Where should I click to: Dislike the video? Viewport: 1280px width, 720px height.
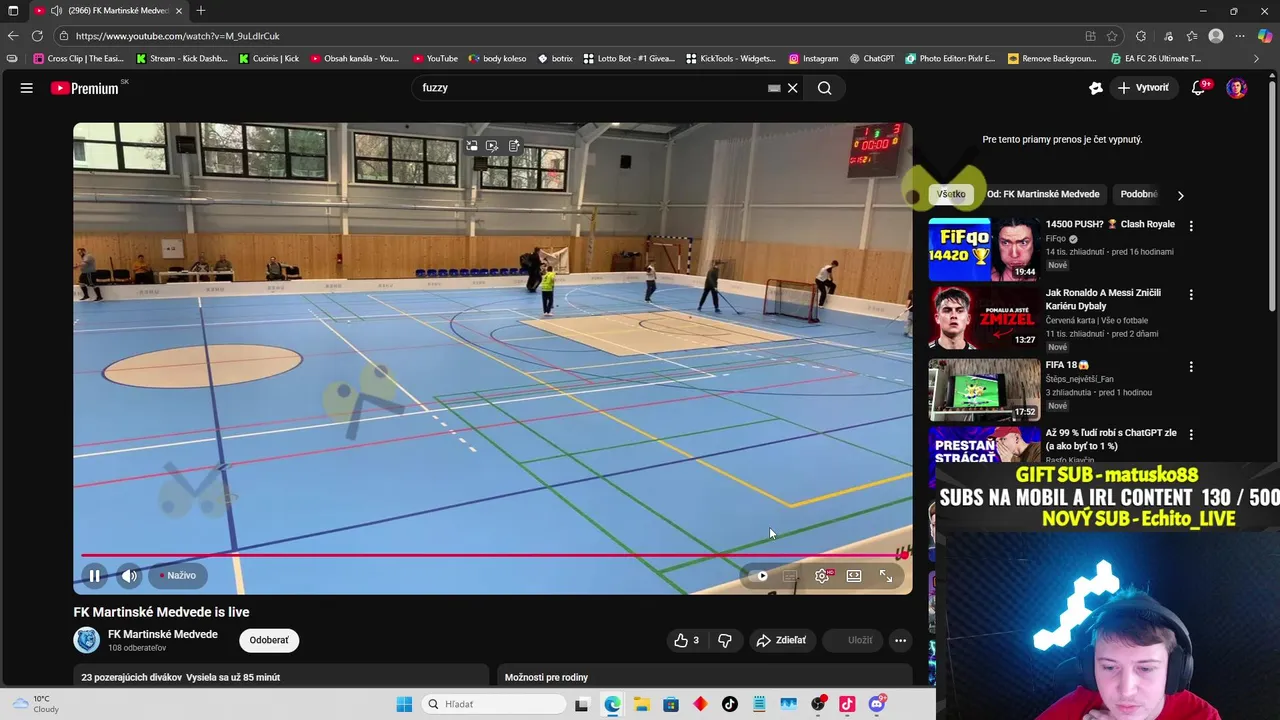coord(725,640)
